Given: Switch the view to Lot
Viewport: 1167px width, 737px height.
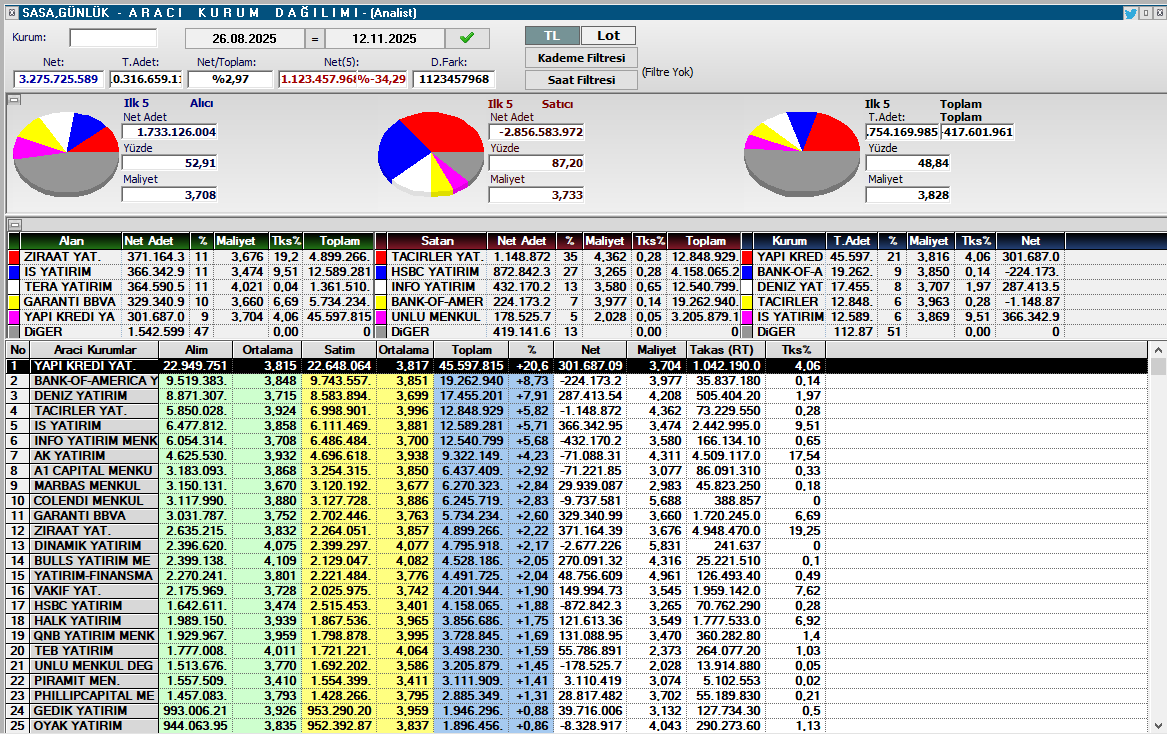Looking at the screenshot, I should [608, 36].
